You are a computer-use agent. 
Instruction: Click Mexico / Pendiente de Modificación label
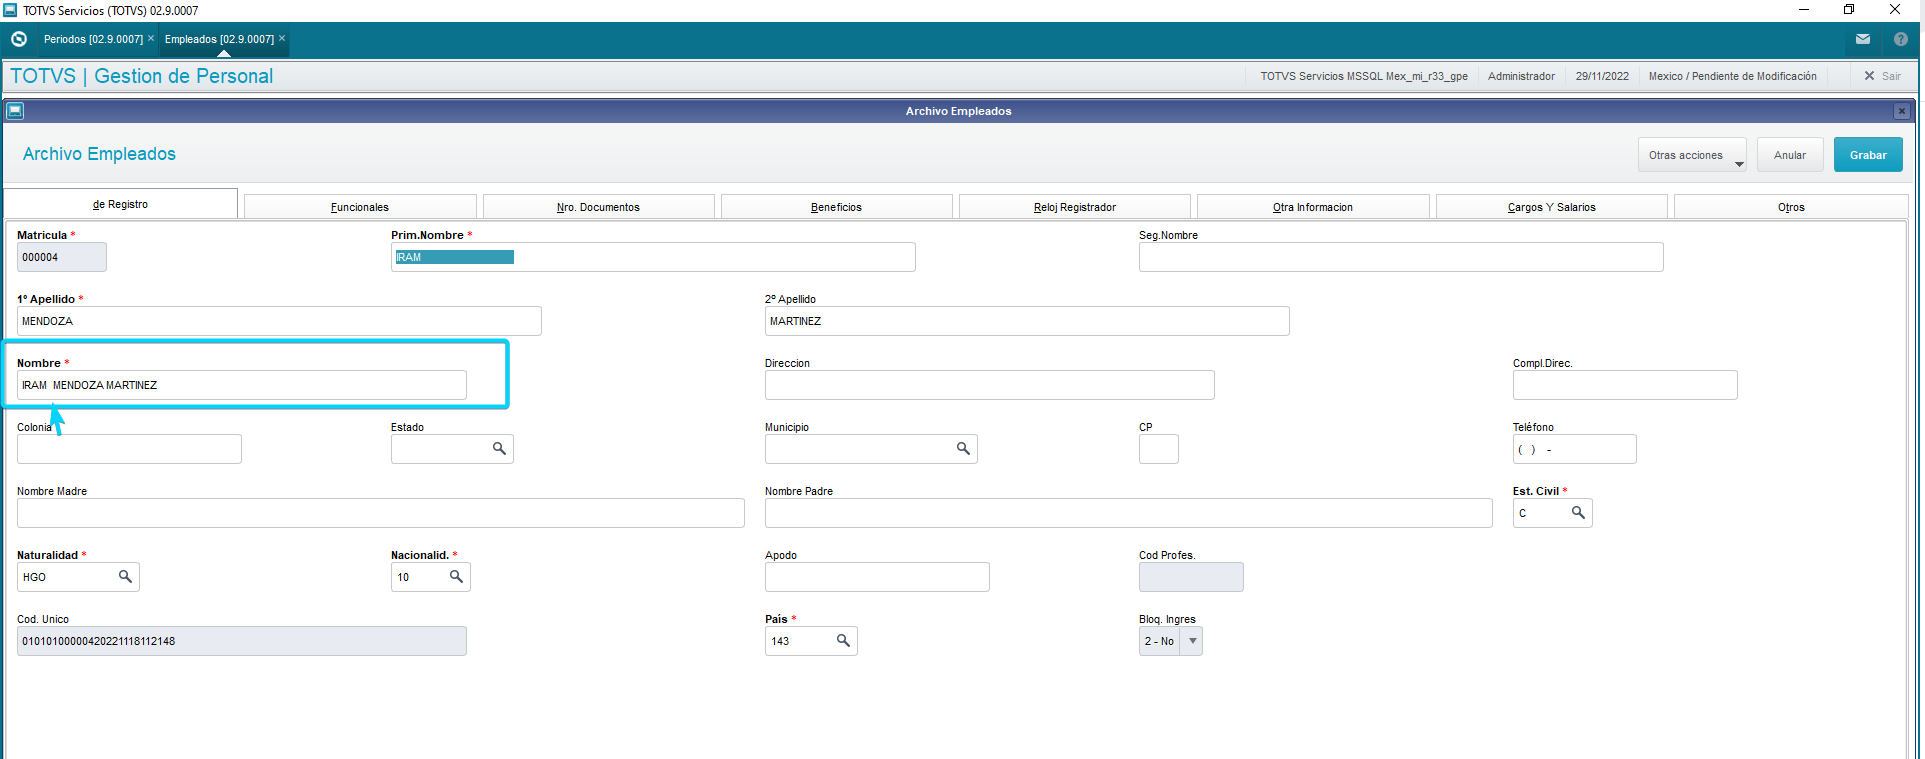1732,76
